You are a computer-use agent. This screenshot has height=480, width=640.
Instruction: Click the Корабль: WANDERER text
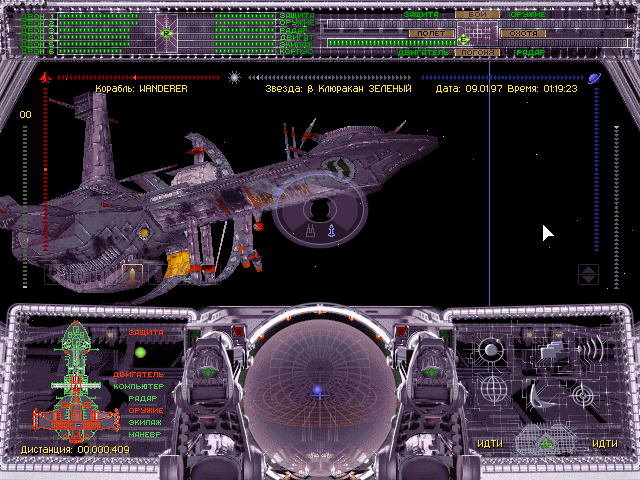click(141, 89)
